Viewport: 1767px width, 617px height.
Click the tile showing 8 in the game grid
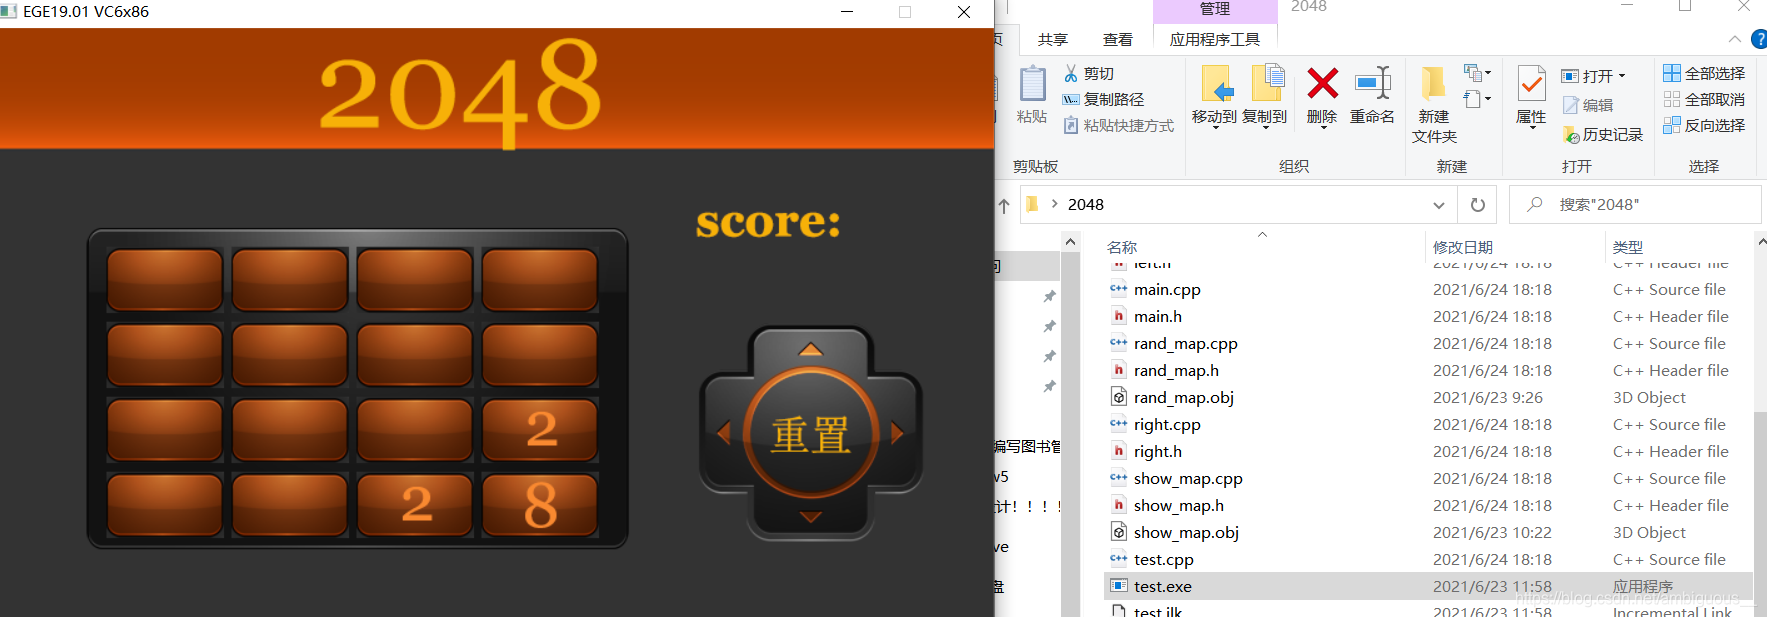[540, 504]
